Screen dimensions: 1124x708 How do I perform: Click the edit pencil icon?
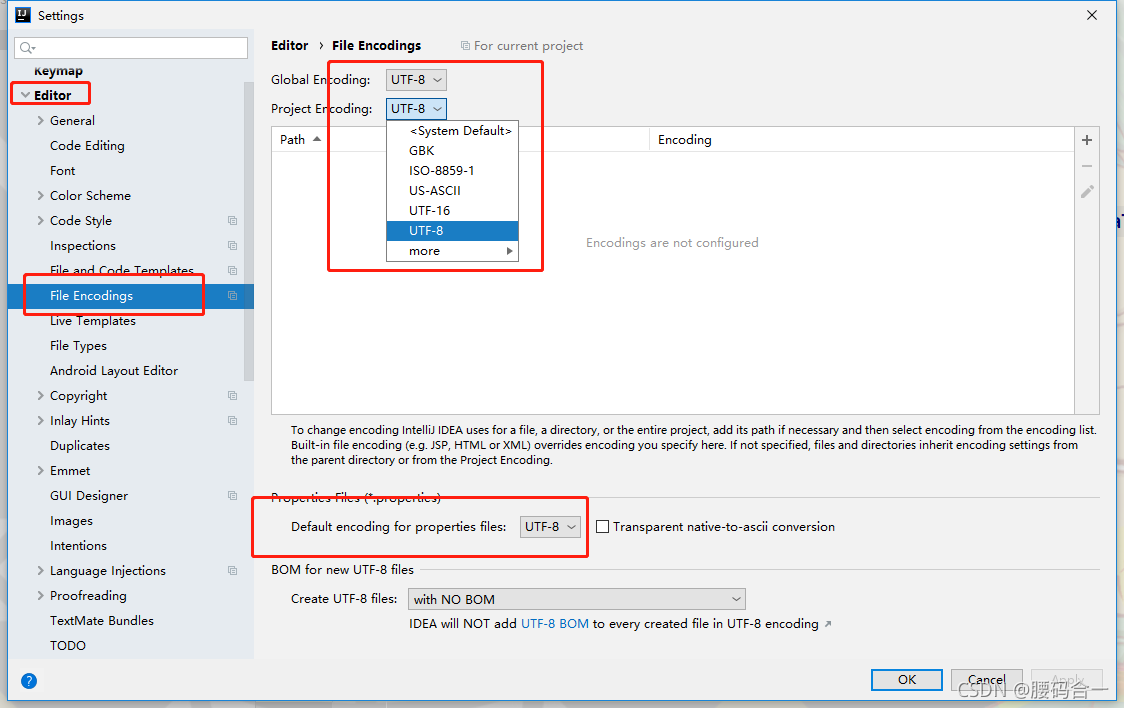(x=1087, y=191)
